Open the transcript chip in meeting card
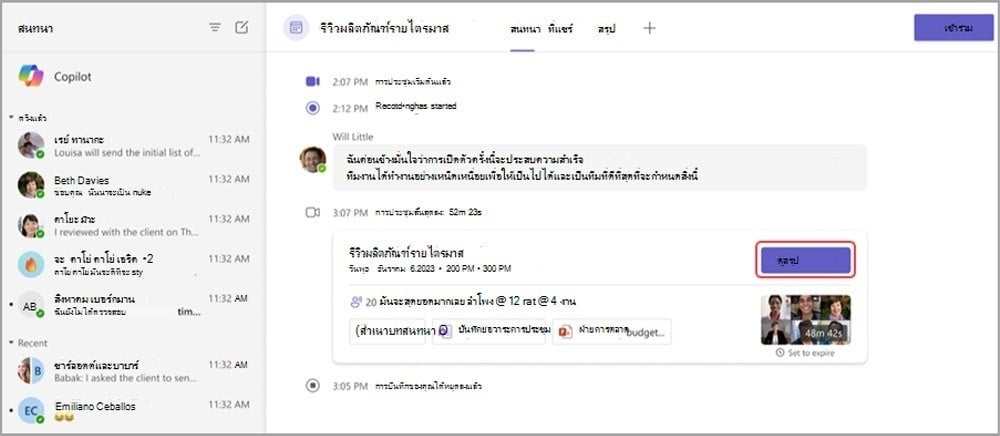 390,331
